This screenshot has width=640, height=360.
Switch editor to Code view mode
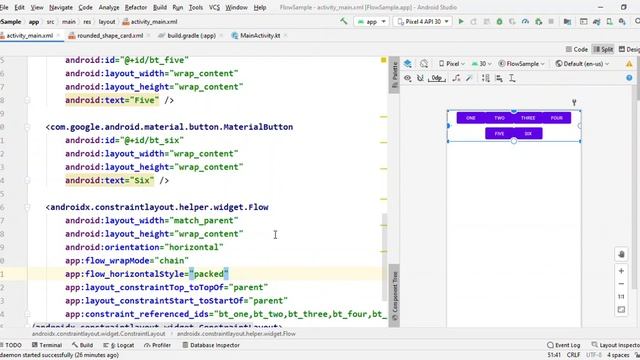[x=577, y=49]
